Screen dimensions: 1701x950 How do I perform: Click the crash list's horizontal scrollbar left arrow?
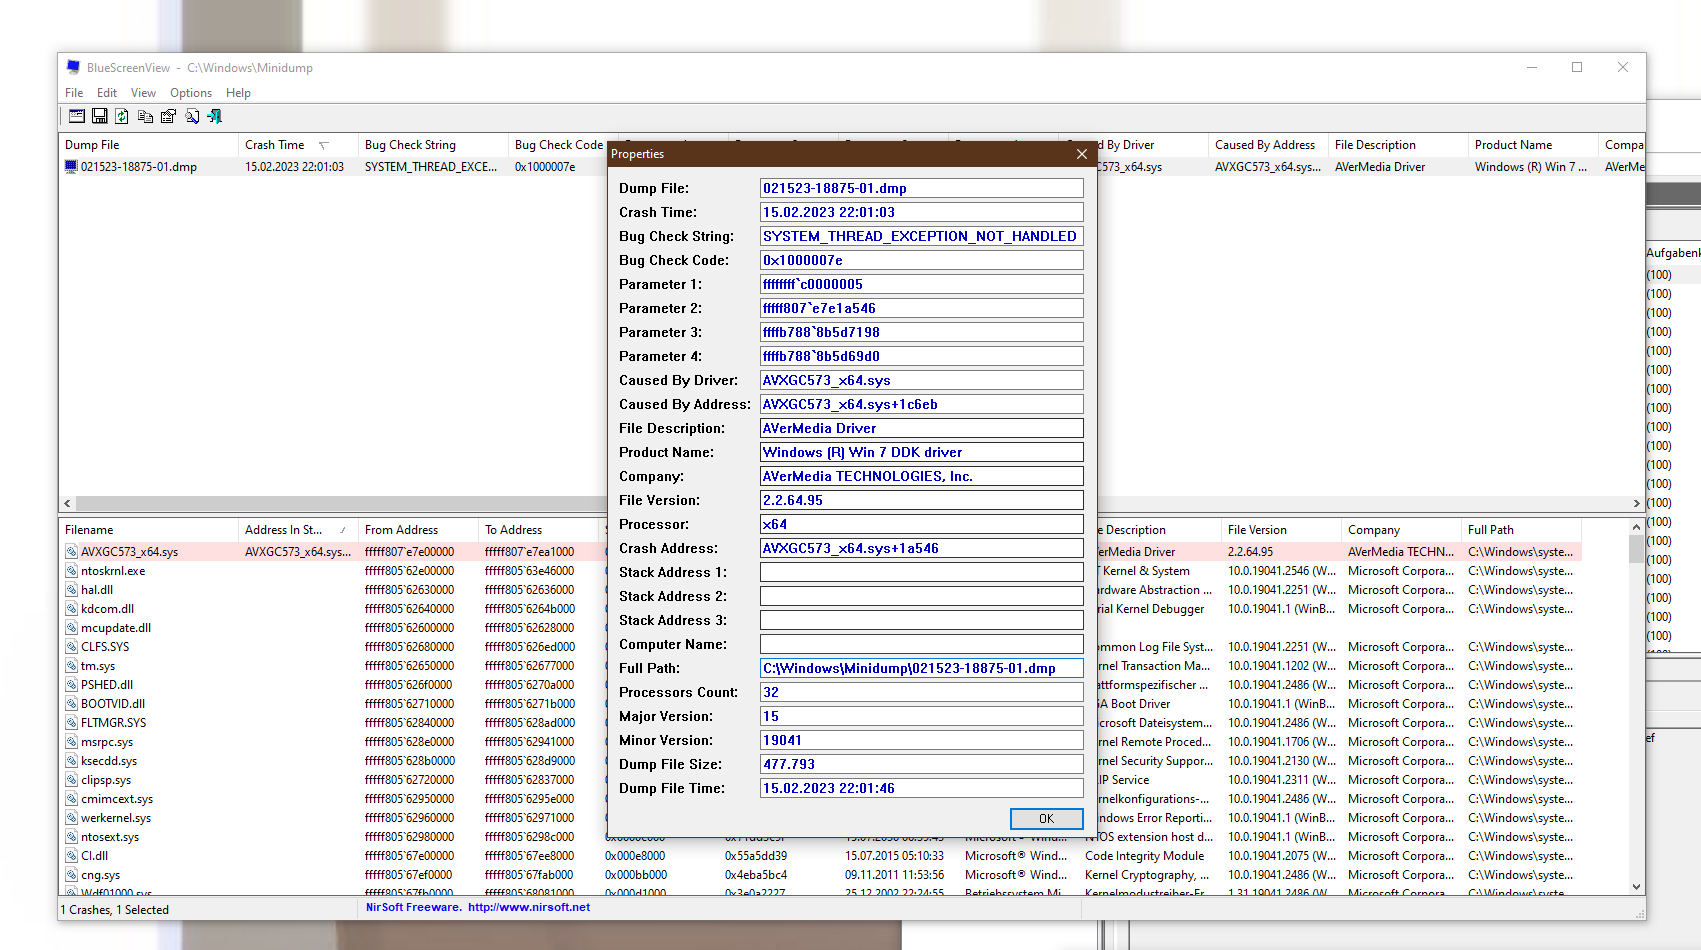(x=67, y=504)
